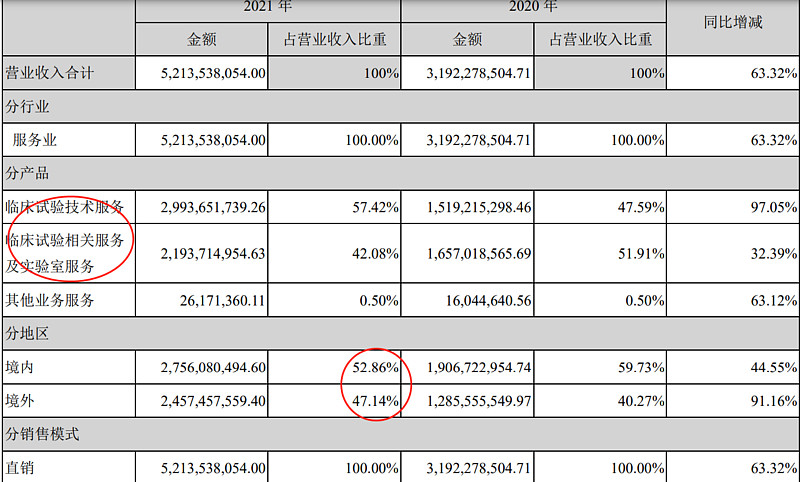Screen dimensions: 800x482
Task: Click amount 1,285,555,549.97
Action: pos(479,401)
